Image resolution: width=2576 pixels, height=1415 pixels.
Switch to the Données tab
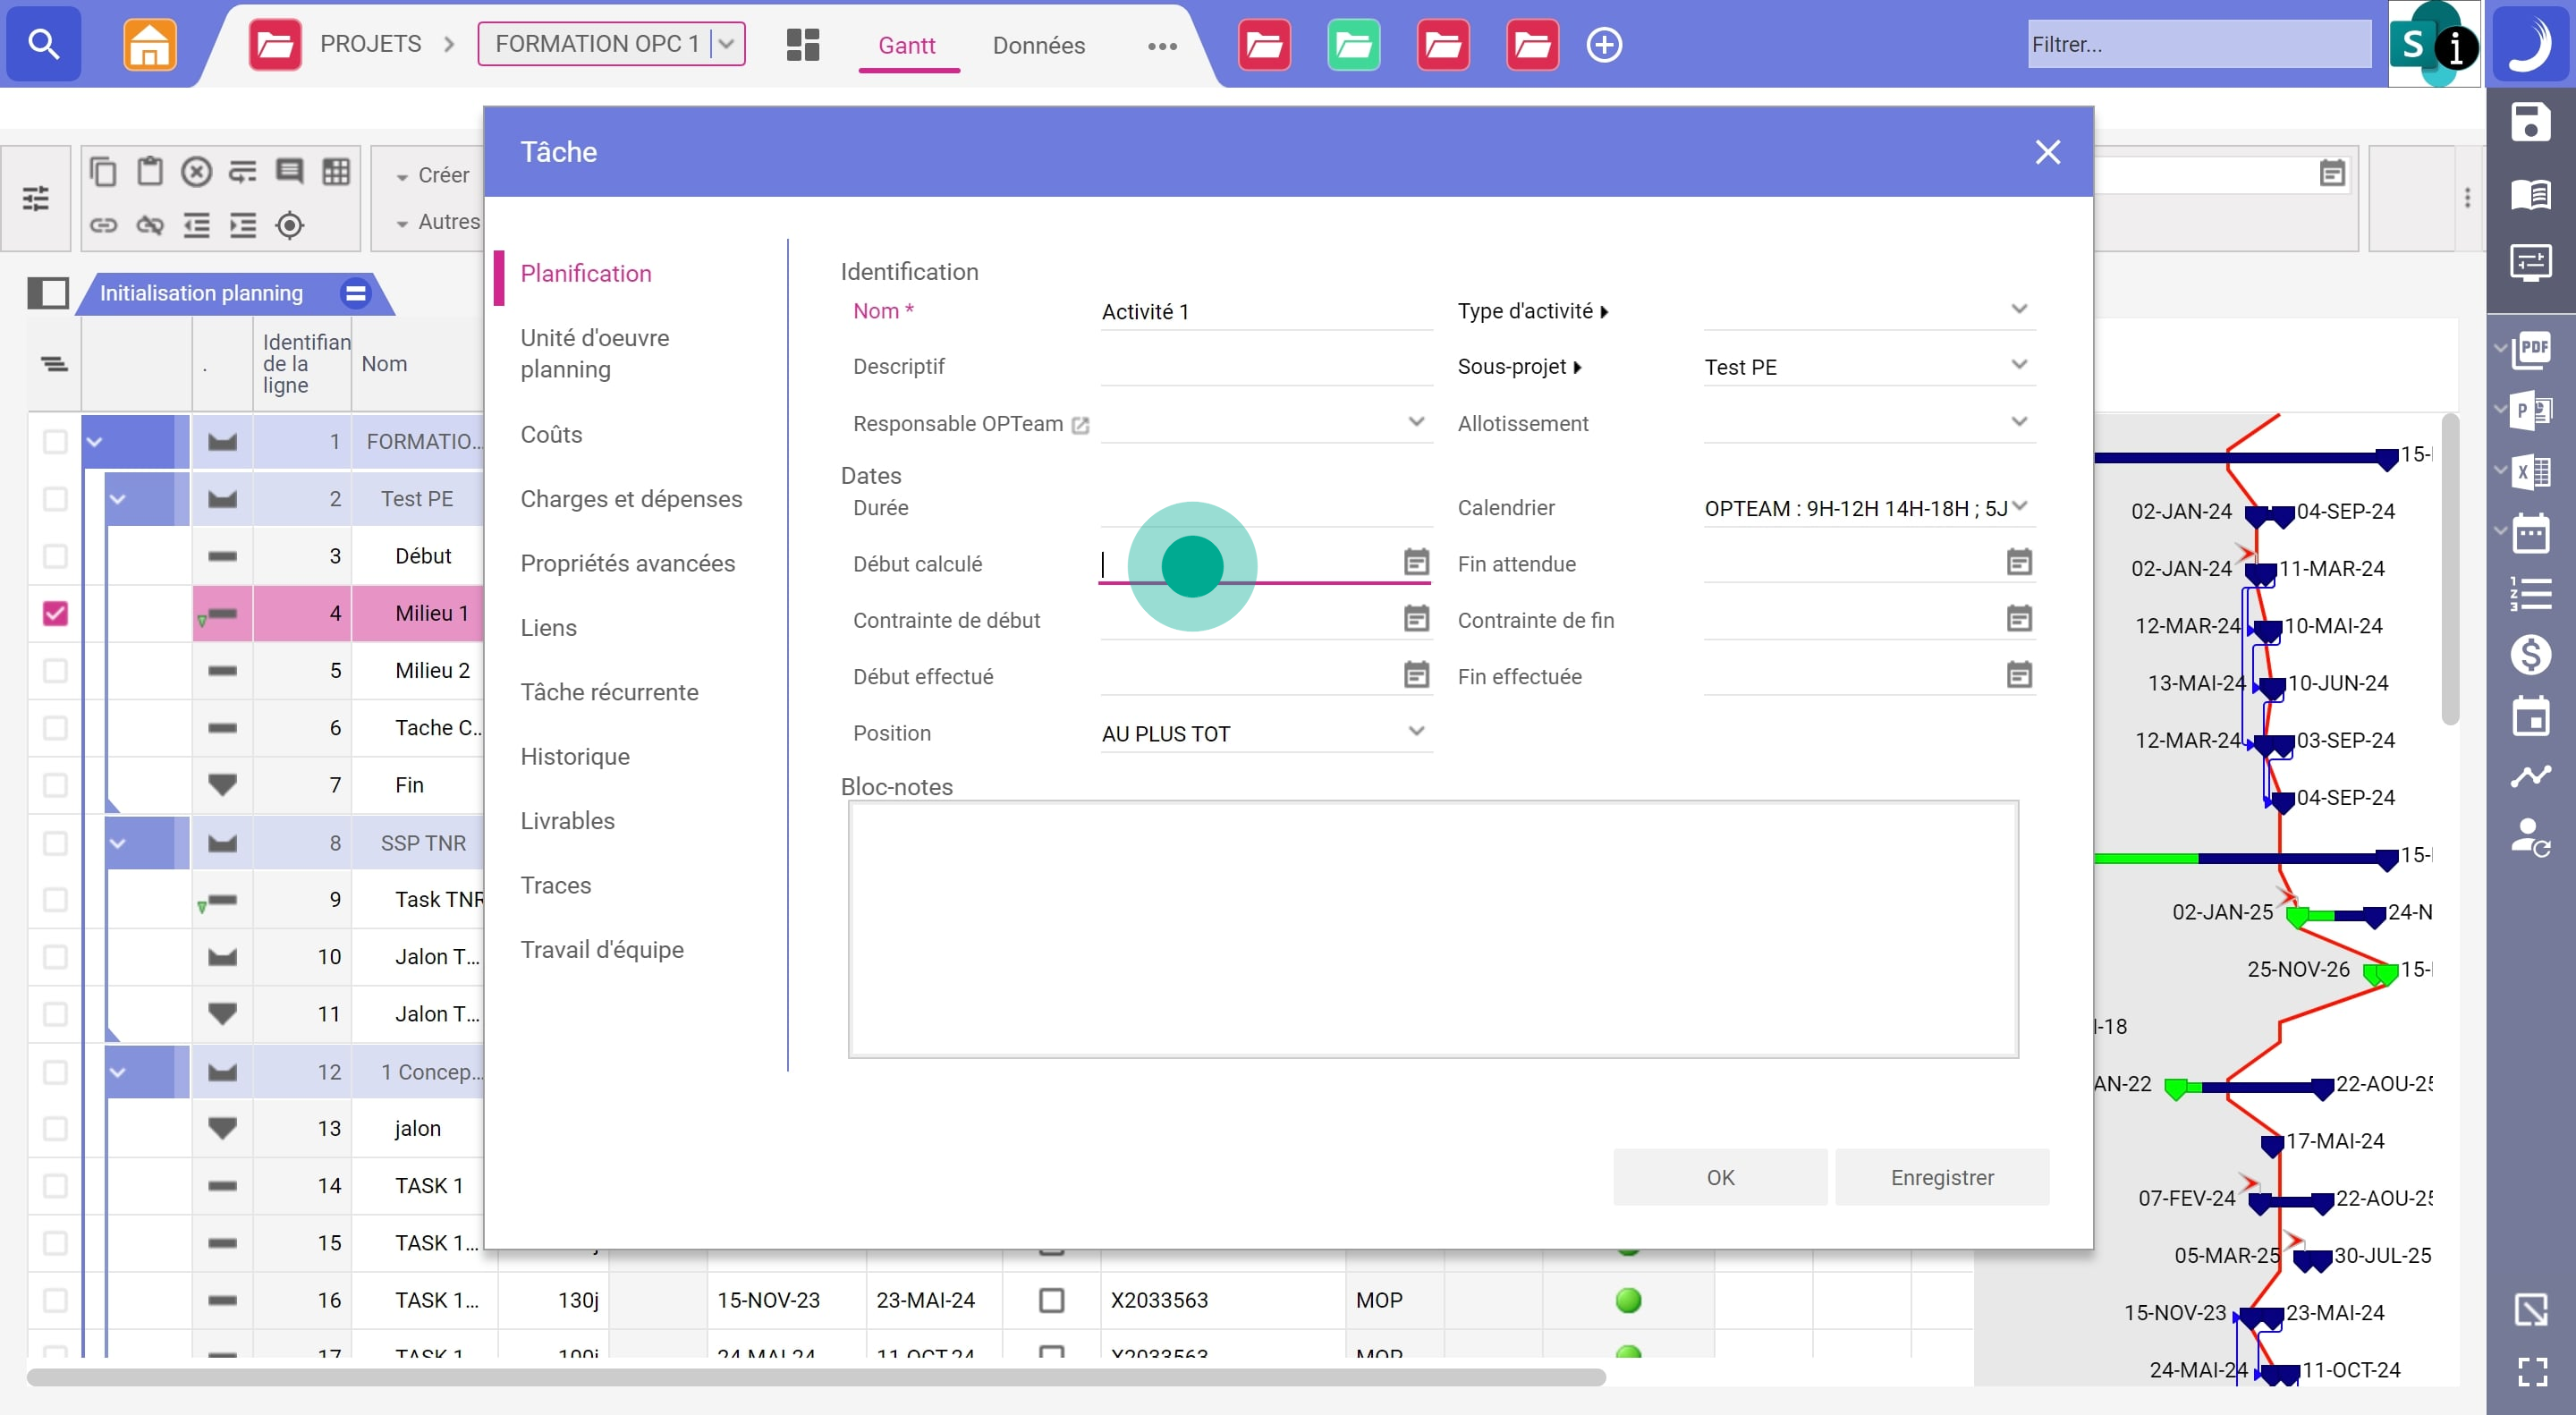click(1038, 45)
